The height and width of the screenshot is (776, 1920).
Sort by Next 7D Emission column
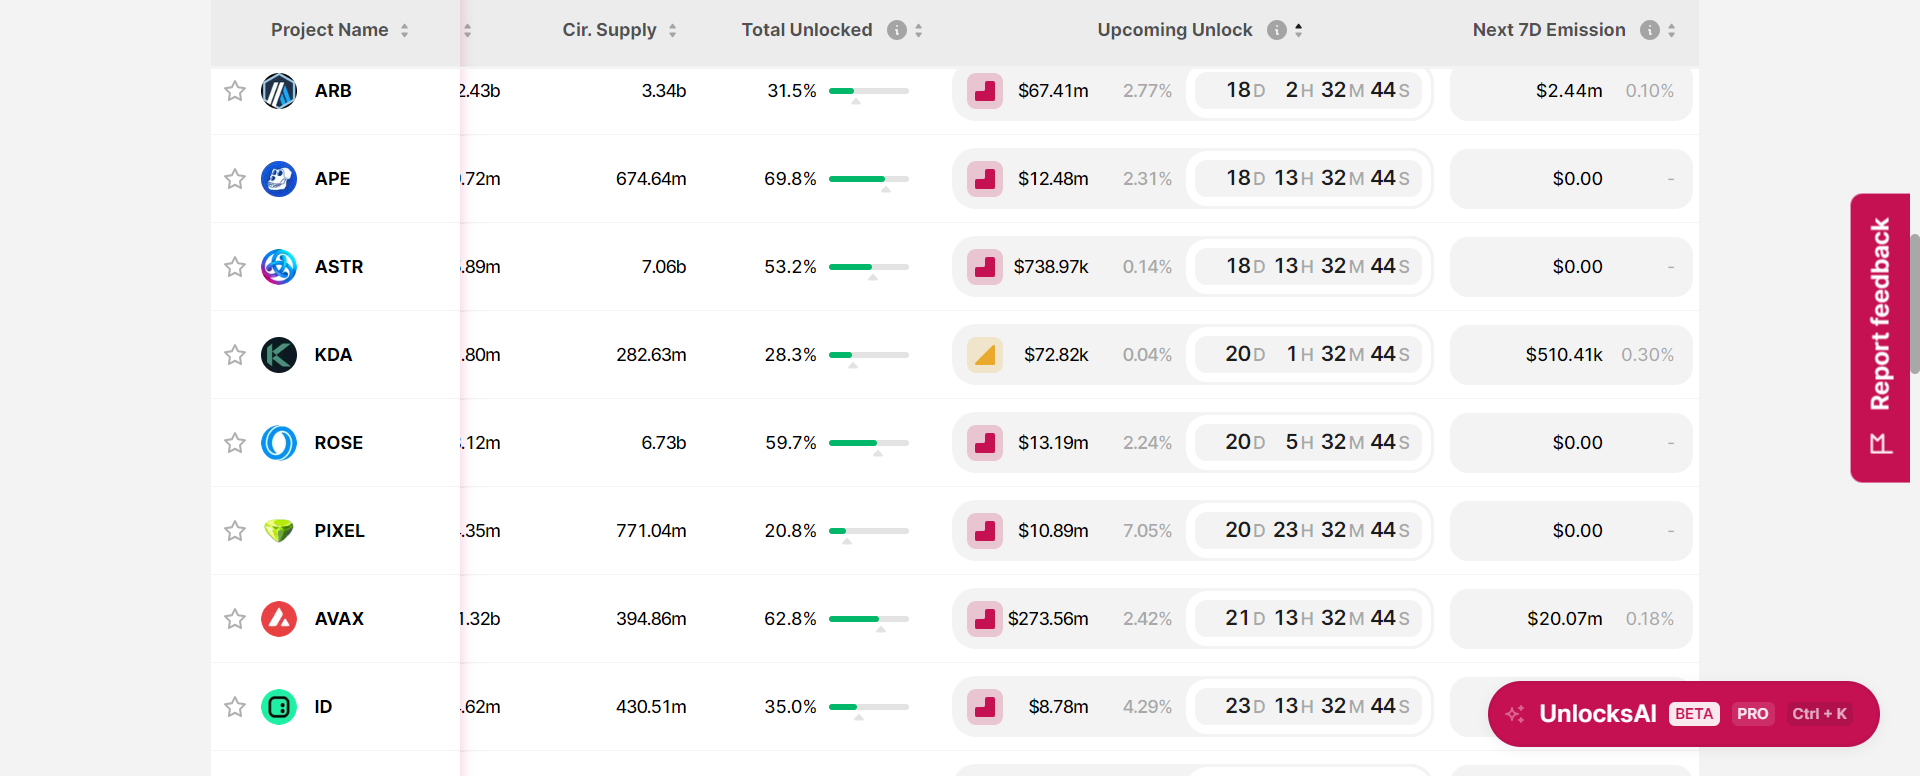1672,30
